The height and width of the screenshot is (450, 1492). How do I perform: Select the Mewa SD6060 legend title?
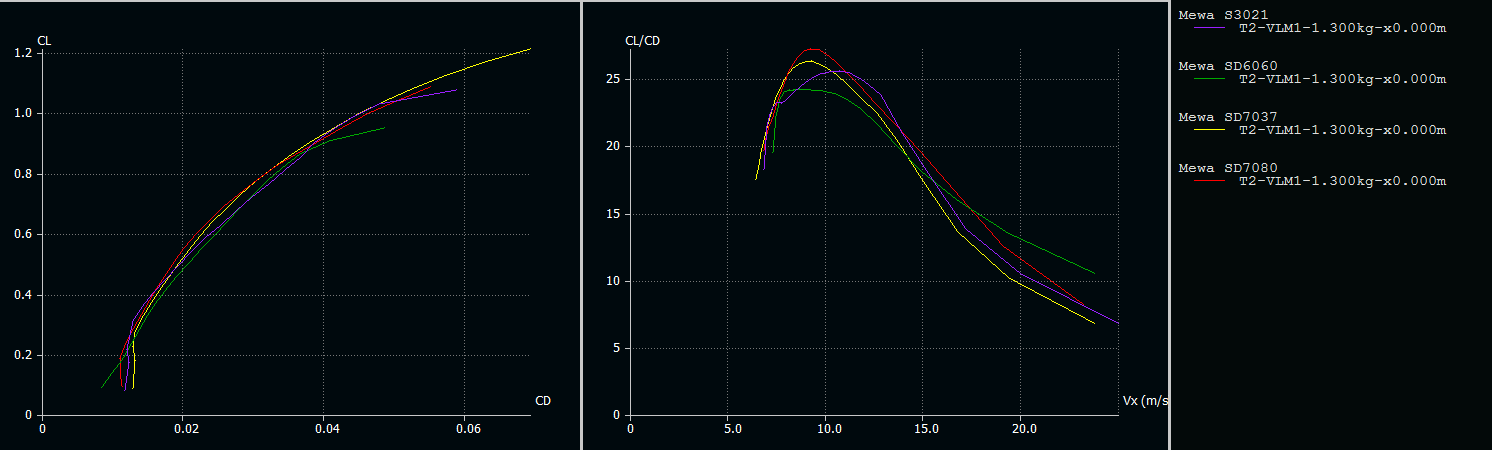pos(1214,66)
